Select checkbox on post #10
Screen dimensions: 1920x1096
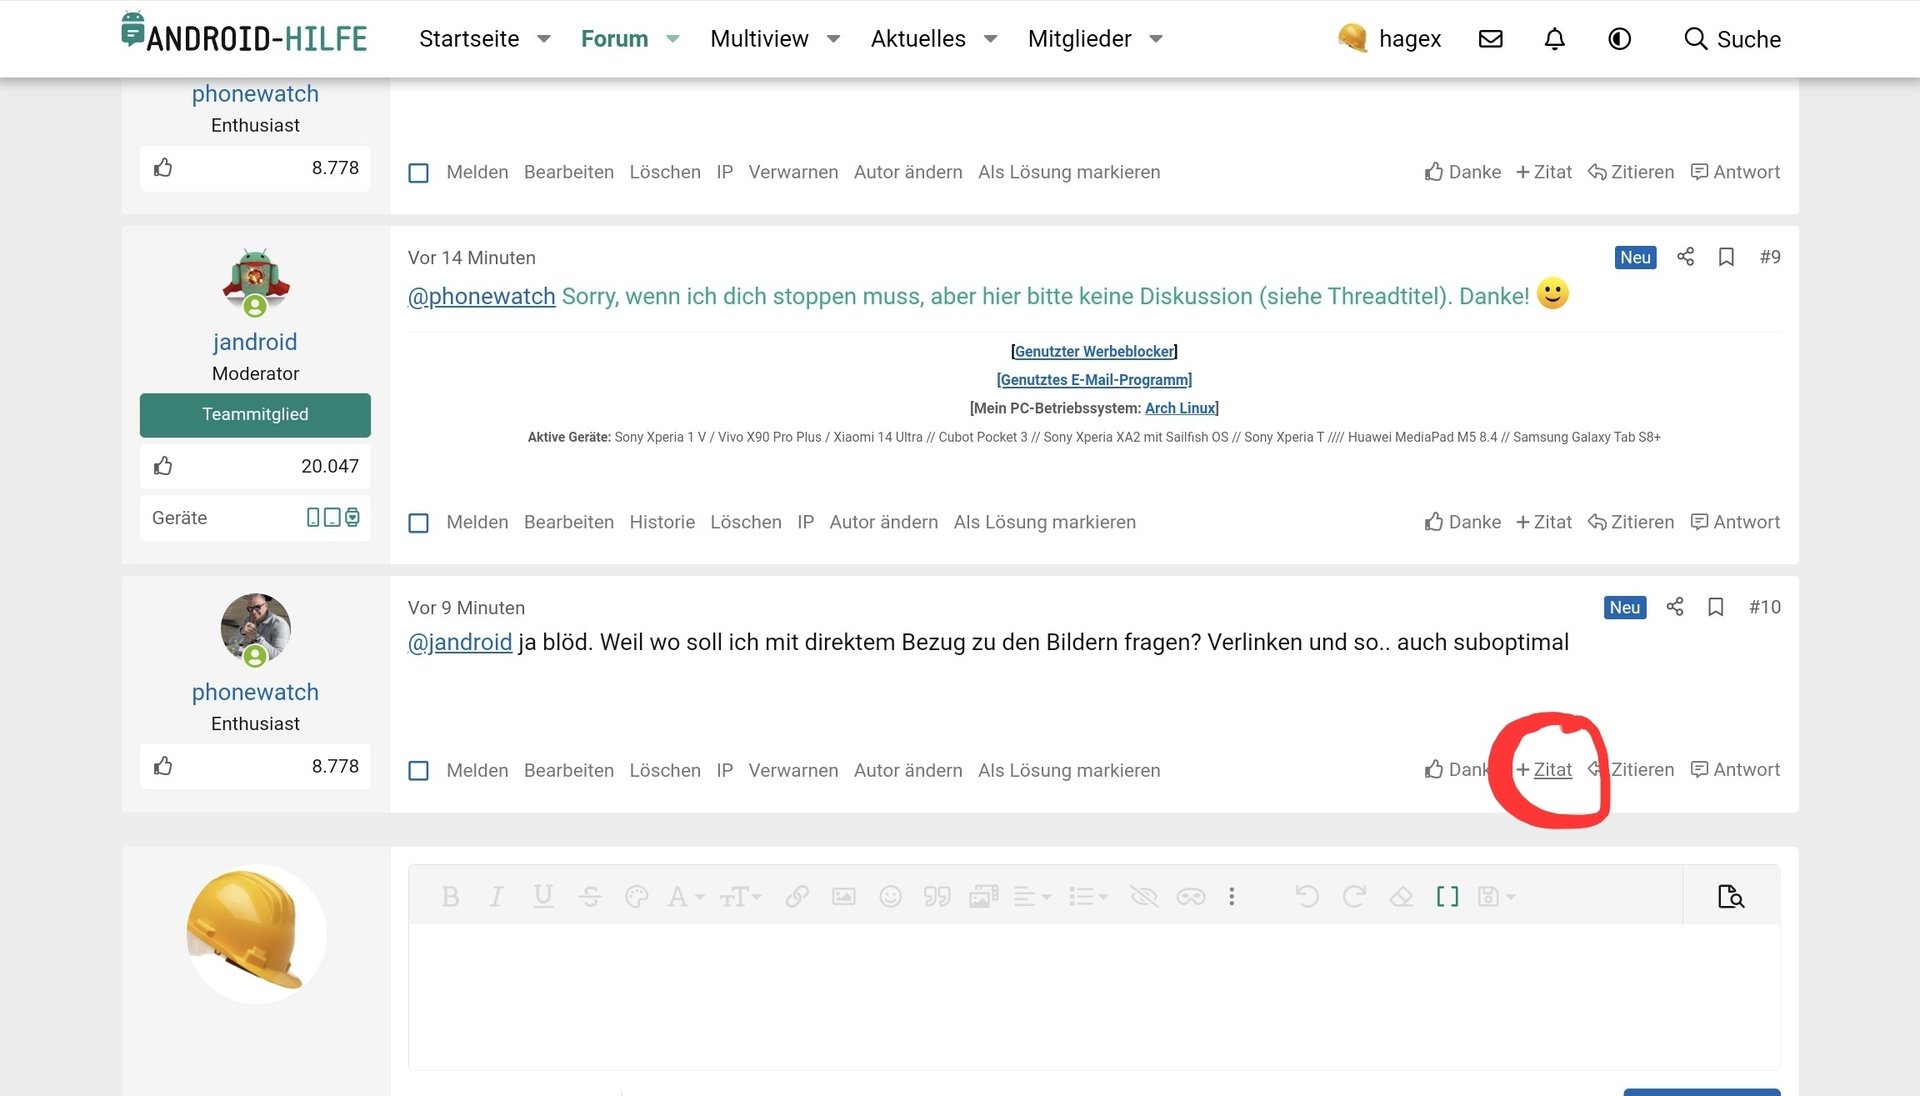(x=419, y=771)
